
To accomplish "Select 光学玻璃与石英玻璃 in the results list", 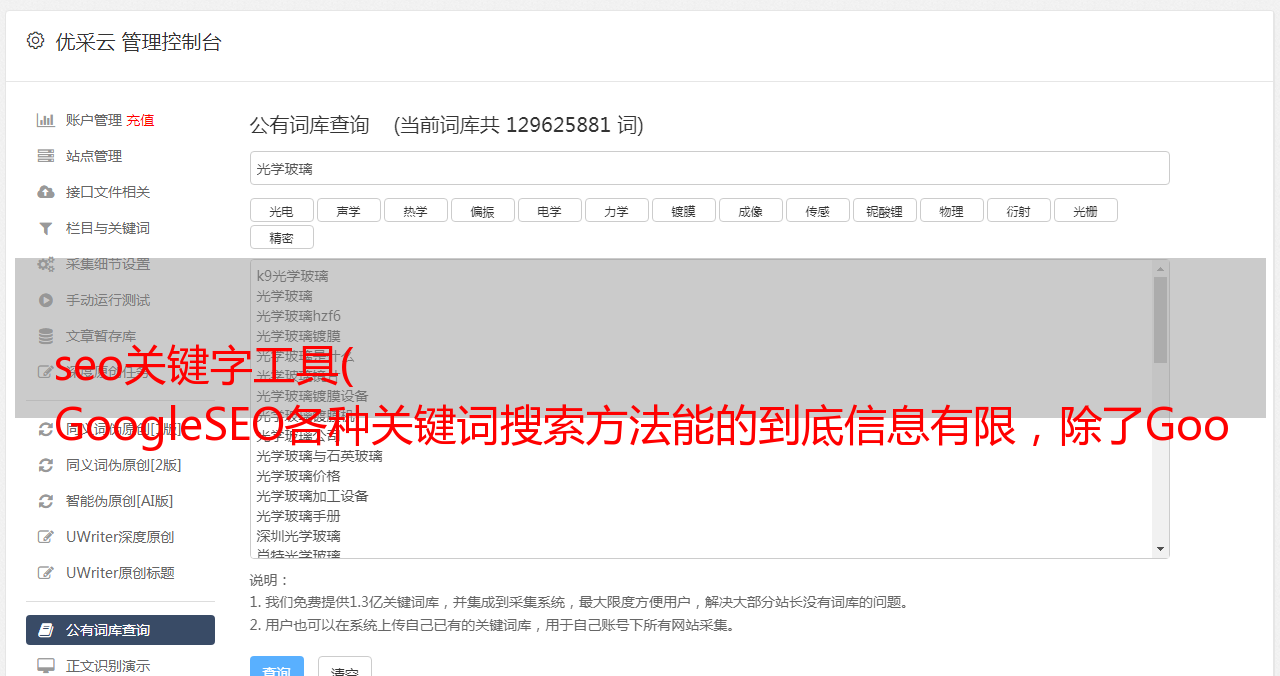I will [319, 456].
